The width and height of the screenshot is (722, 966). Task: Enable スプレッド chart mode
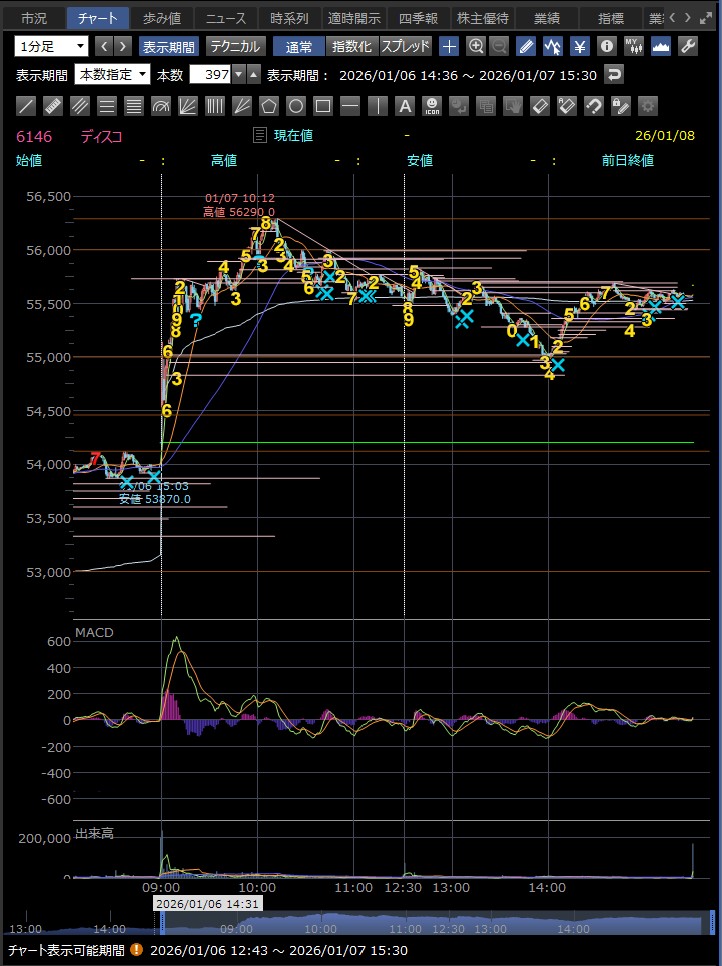[405, 46]
